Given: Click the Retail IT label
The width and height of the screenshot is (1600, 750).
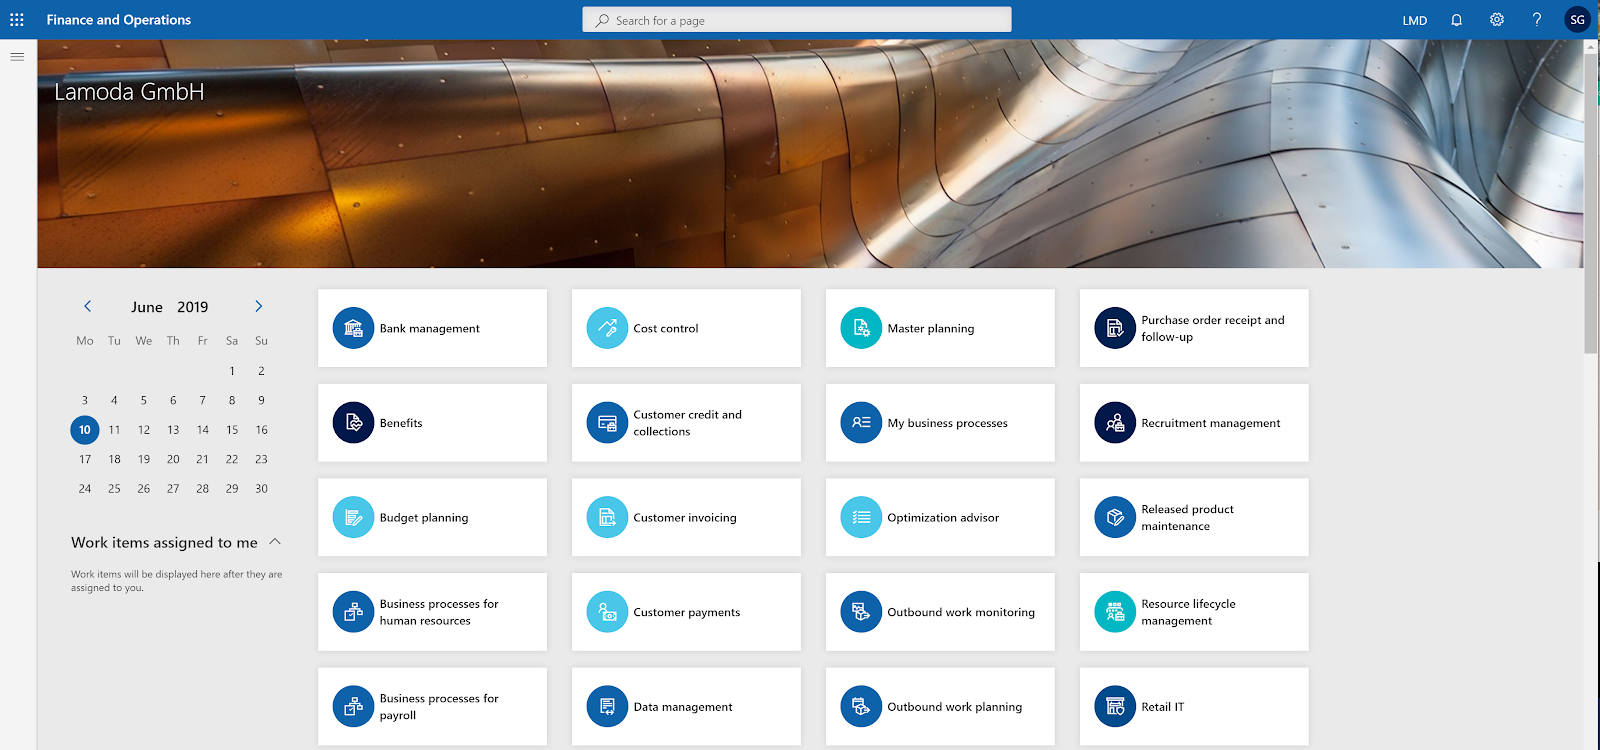Looking at the screenshot, I should 1163,706.
